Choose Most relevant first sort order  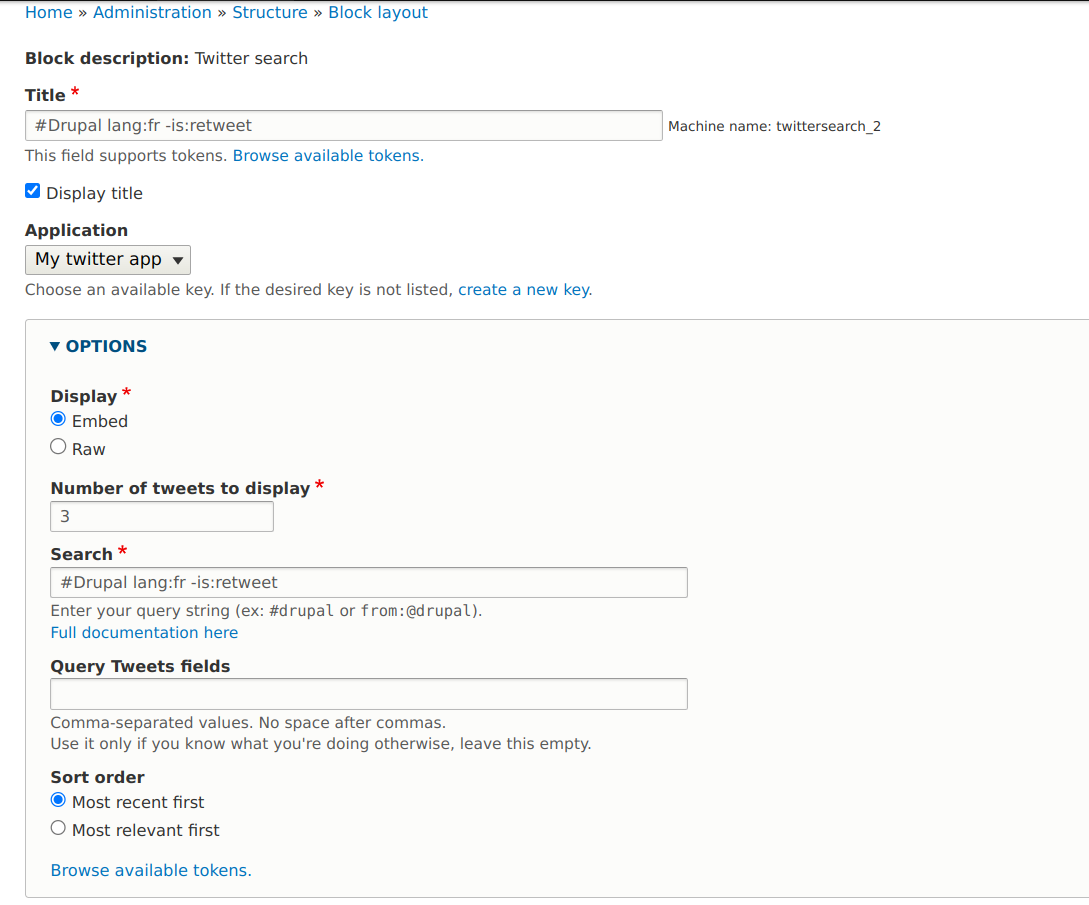click(x=58, y=828)
